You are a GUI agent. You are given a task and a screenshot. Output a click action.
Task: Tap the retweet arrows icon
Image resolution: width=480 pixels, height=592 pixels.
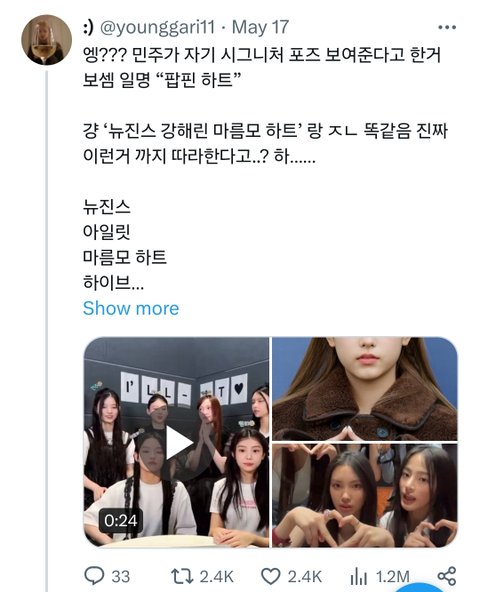[182, 576]
